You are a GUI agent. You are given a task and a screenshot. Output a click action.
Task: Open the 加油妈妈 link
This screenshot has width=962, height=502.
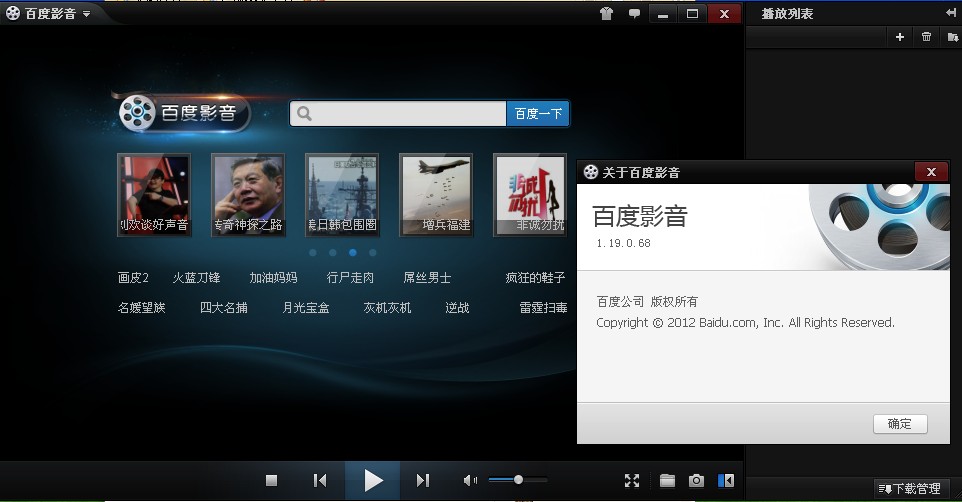tap(273, 278)
